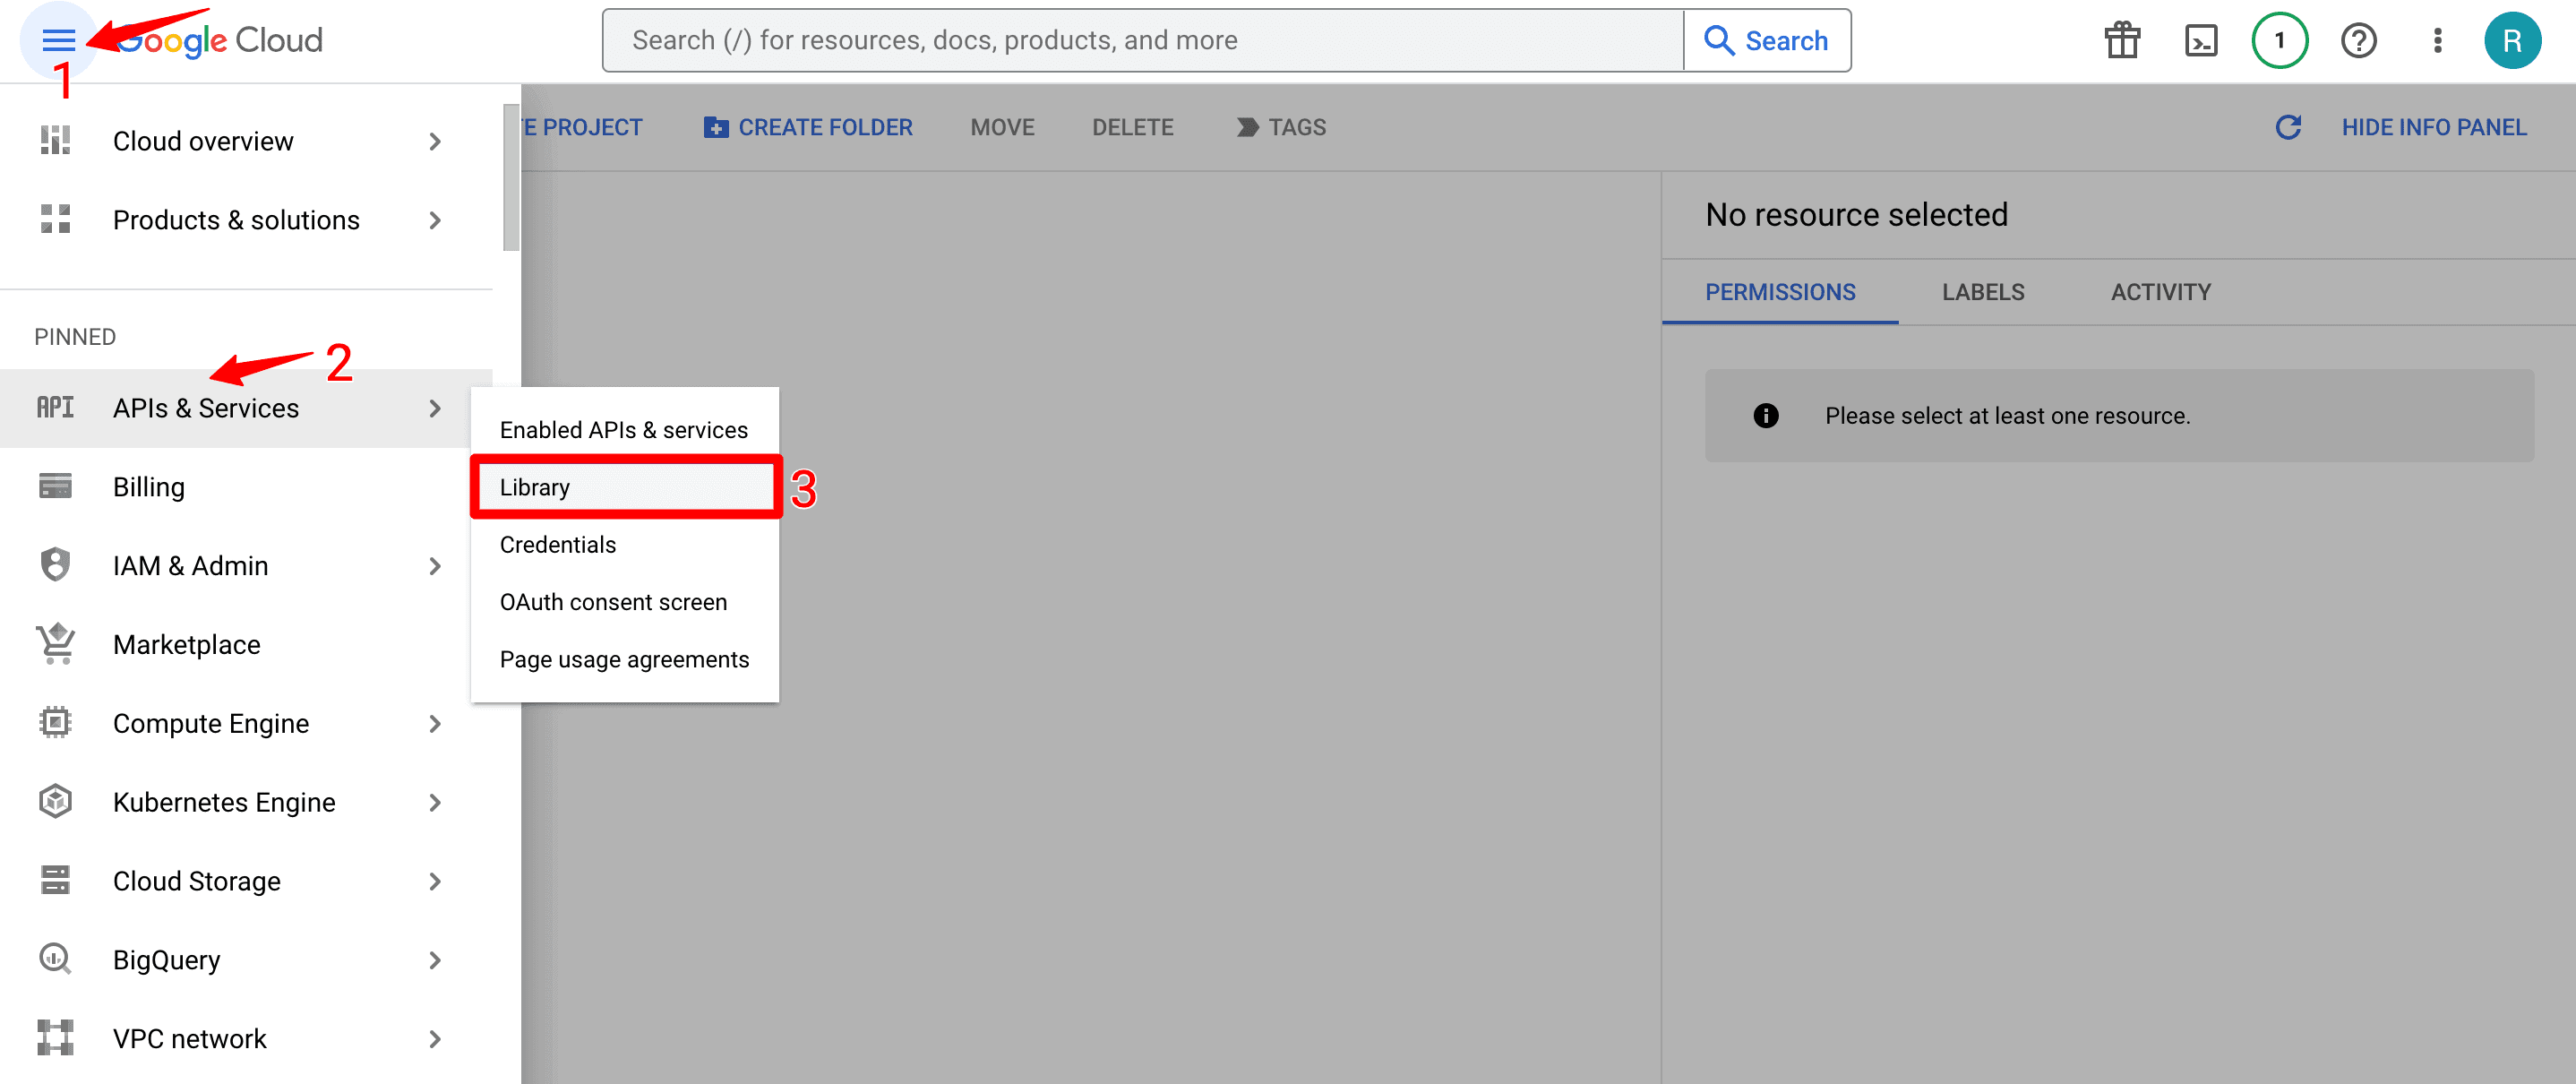Expand Cloud Storage chevron
The width and height of the screenshot is (2576, 1084).
[435, 881]
